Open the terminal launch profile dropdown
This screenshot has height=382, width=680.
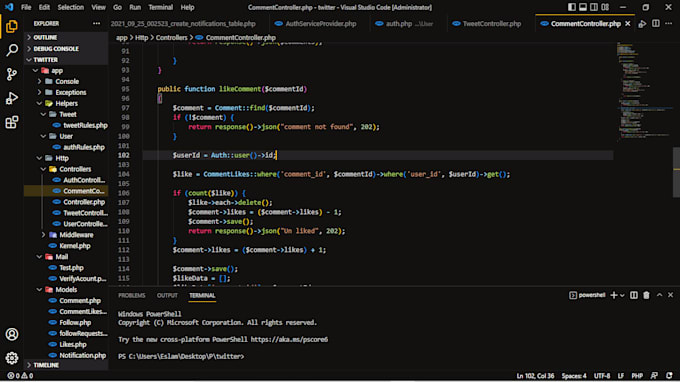click(x=622, y=296)
